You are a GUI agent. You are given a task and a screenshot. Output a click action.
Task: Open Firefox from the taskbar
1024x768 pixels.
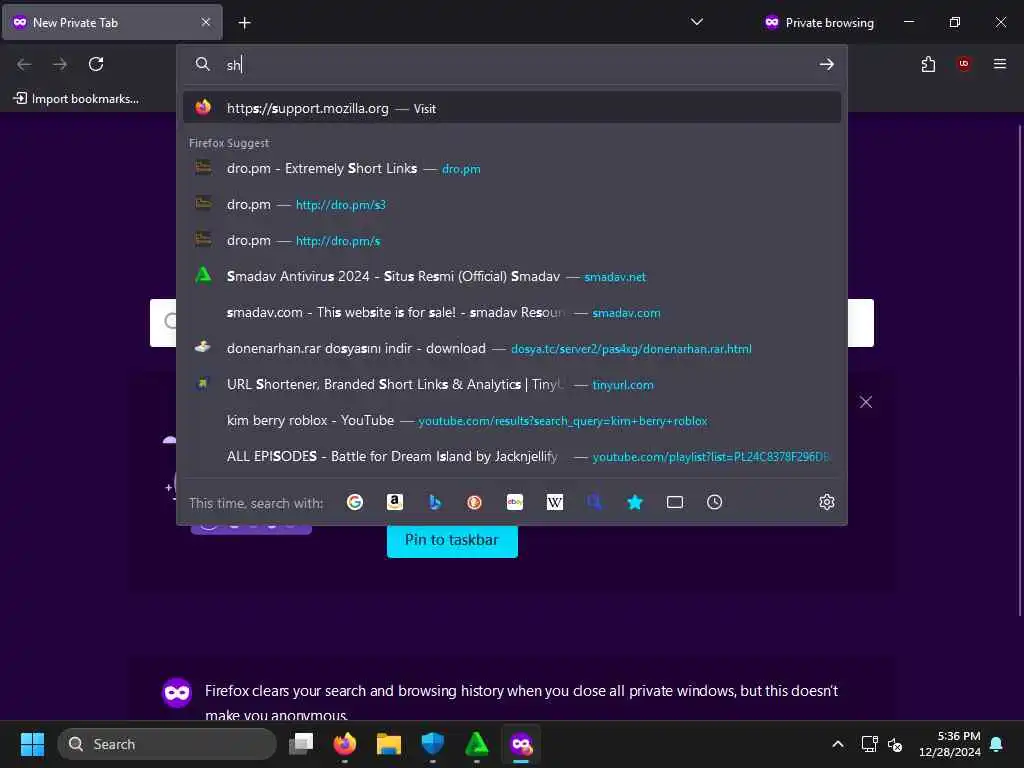click(345, 744)
